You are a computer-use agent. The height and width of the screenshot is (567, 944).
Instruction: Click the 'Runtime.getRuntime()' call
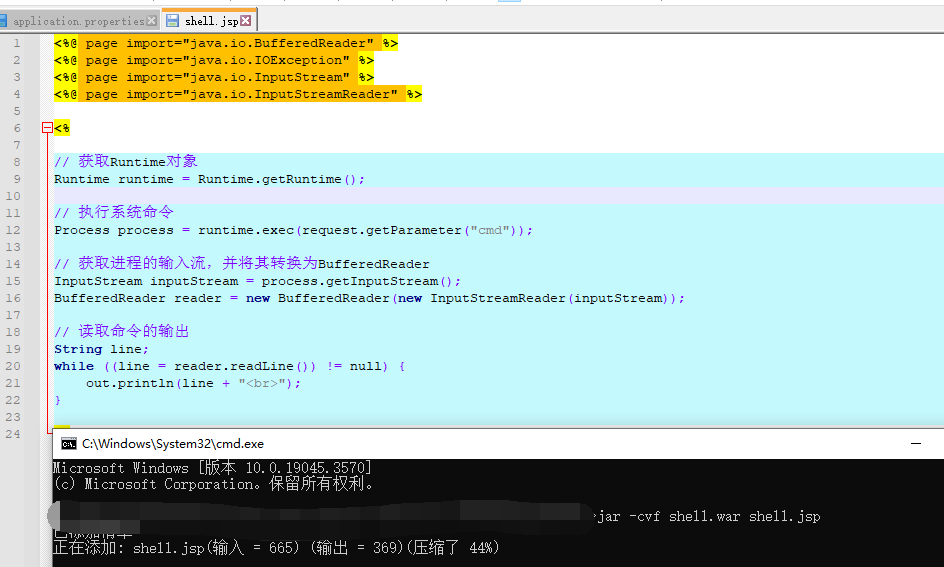pyautogui.click(x=278, y=179)
